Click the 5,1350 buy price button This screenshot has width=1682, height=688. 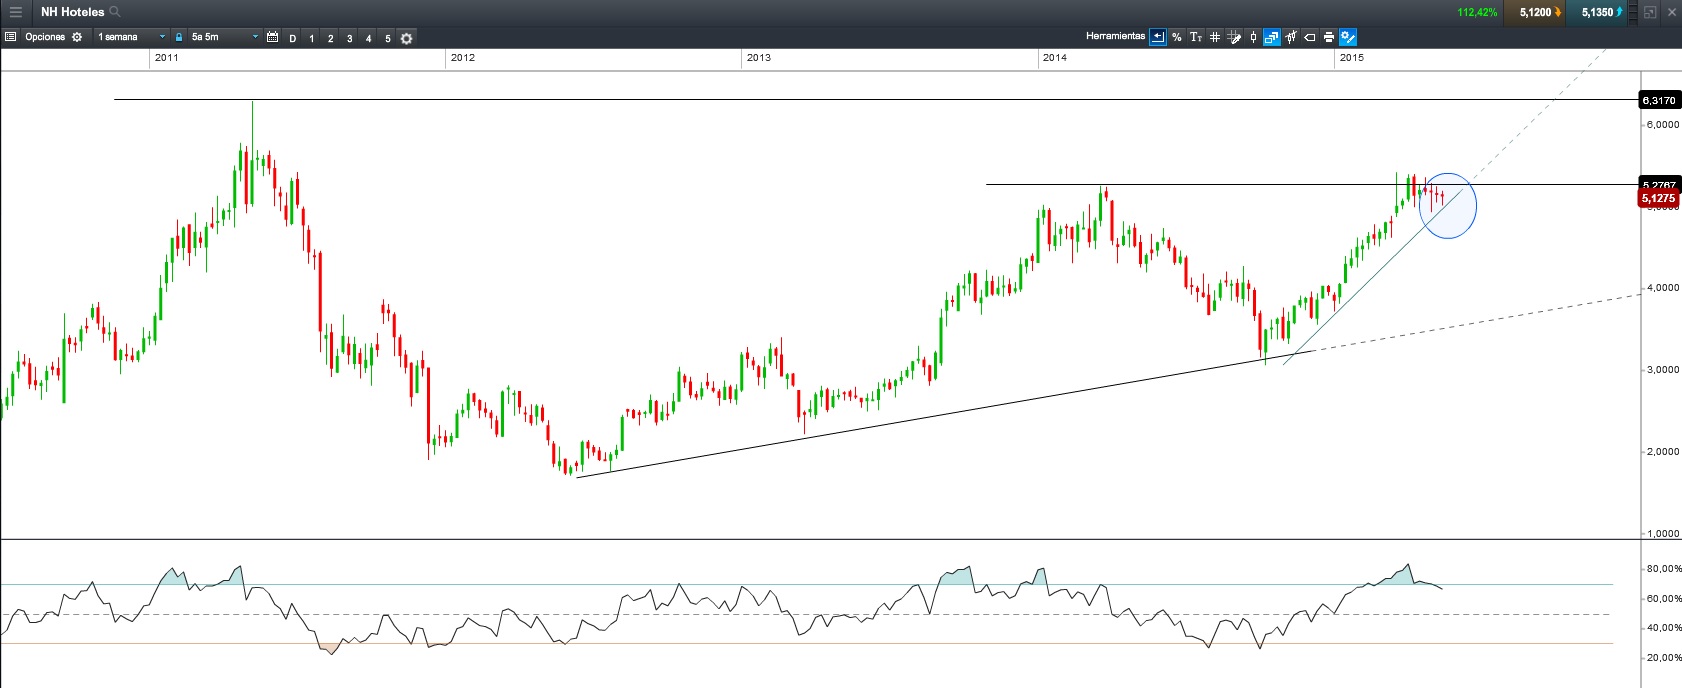click(x=1597, y=12)
